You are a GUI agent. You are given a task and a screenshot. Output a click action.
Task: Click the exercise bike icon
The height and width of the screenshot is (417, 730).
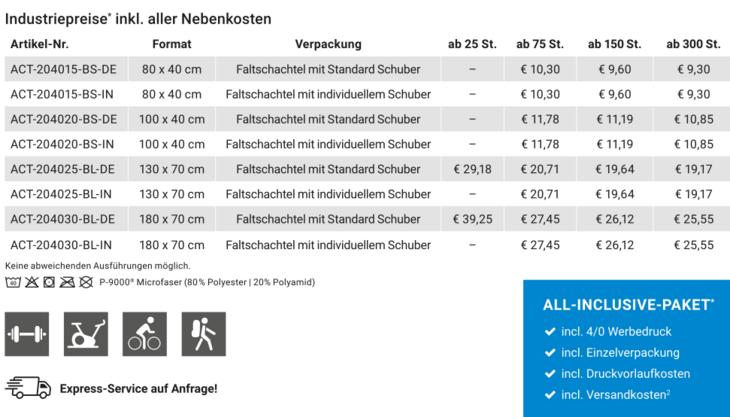(x=86, y=334)
